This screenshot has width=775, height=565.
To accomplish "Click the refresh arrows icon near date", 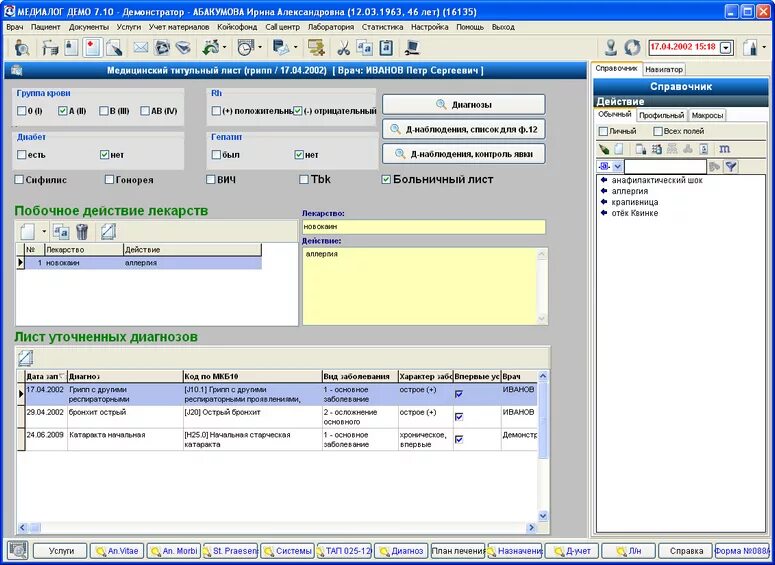I will coord(632,47).
